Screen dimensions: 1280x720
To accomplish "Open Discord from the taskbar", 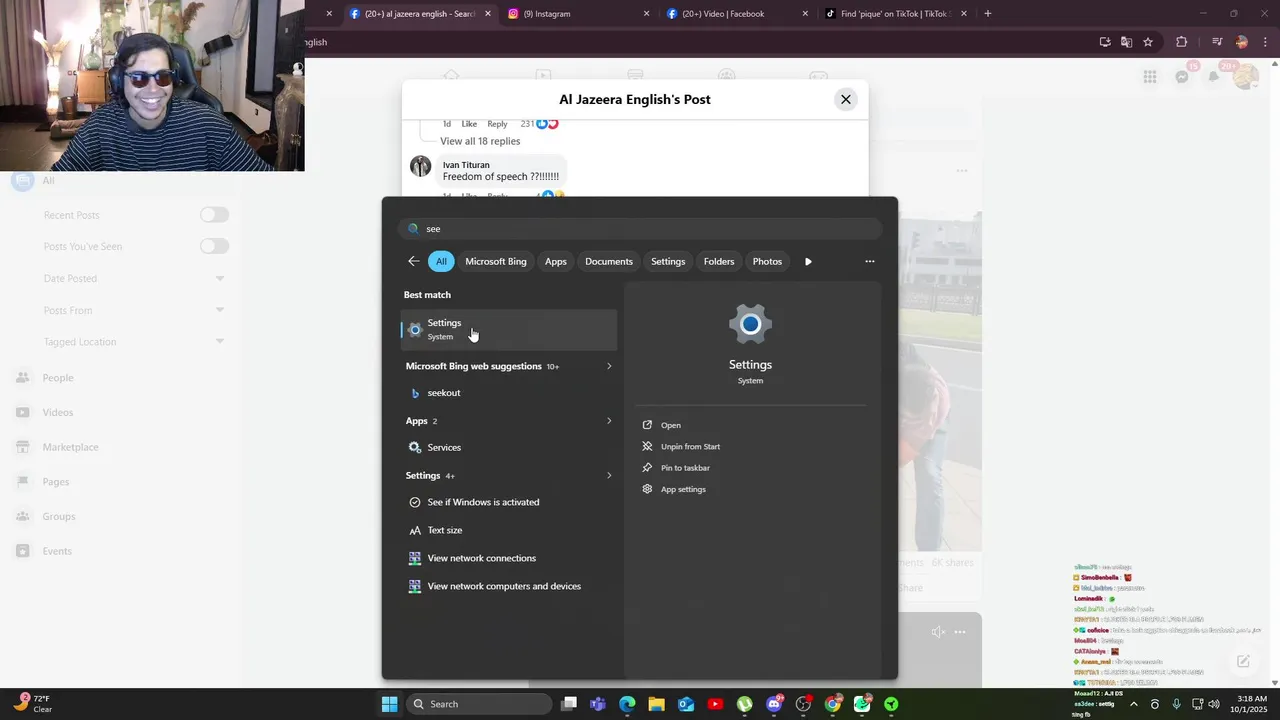I will coord(774,704).
